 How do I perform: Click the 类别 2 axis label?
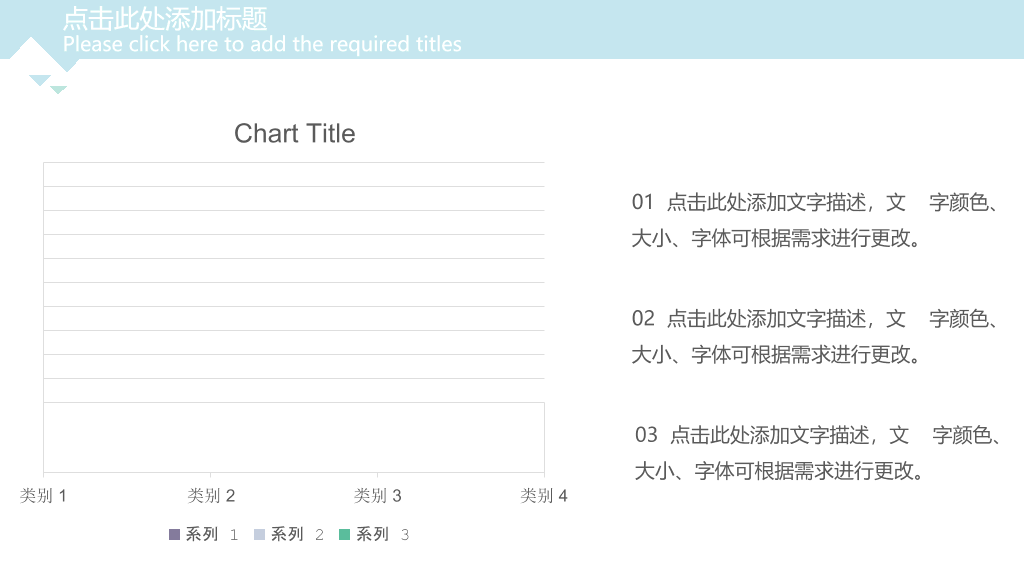coord(210,496)
